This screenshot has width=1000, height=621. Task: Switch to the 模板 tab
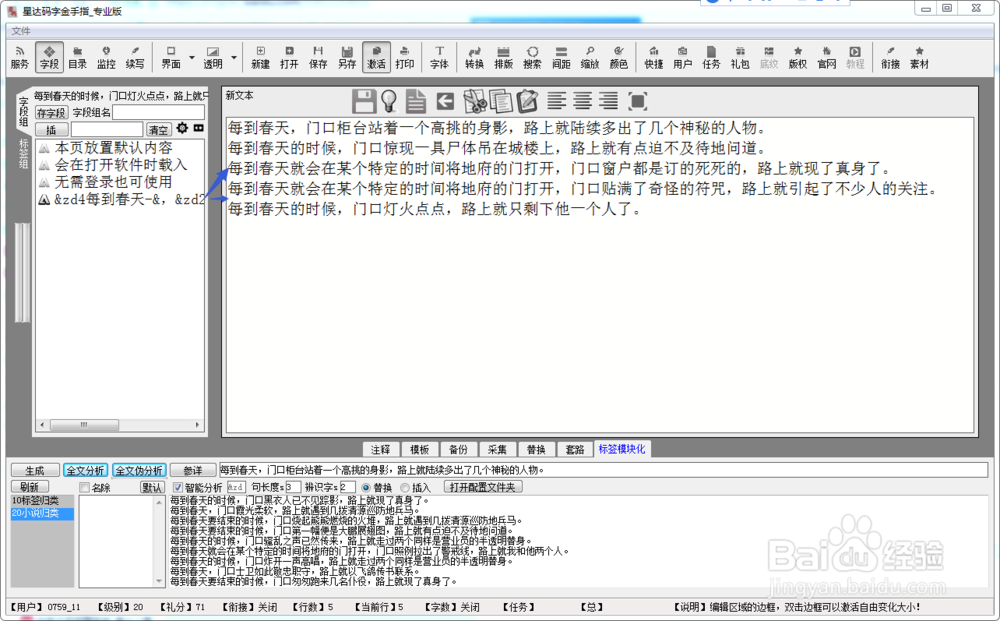point(420,449)
